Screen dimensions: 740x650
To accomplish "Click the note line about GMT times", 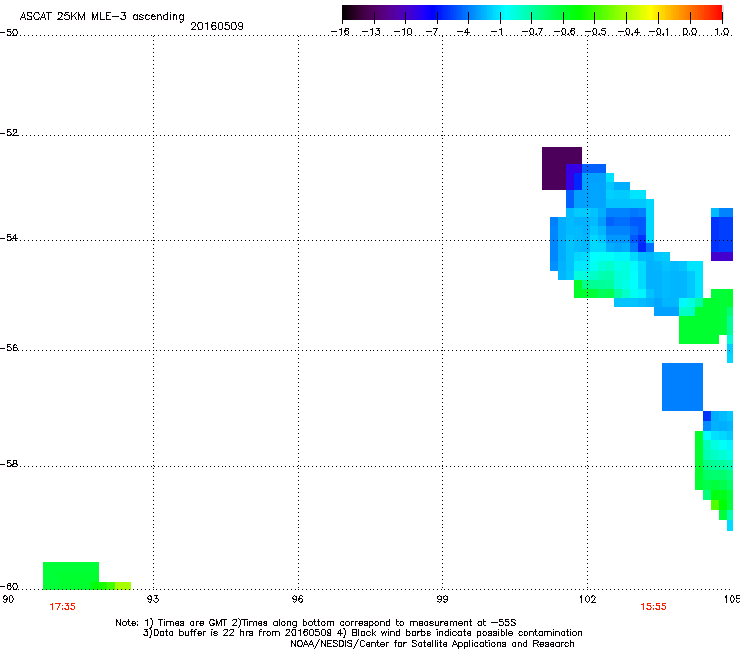I will pos(315,623).
